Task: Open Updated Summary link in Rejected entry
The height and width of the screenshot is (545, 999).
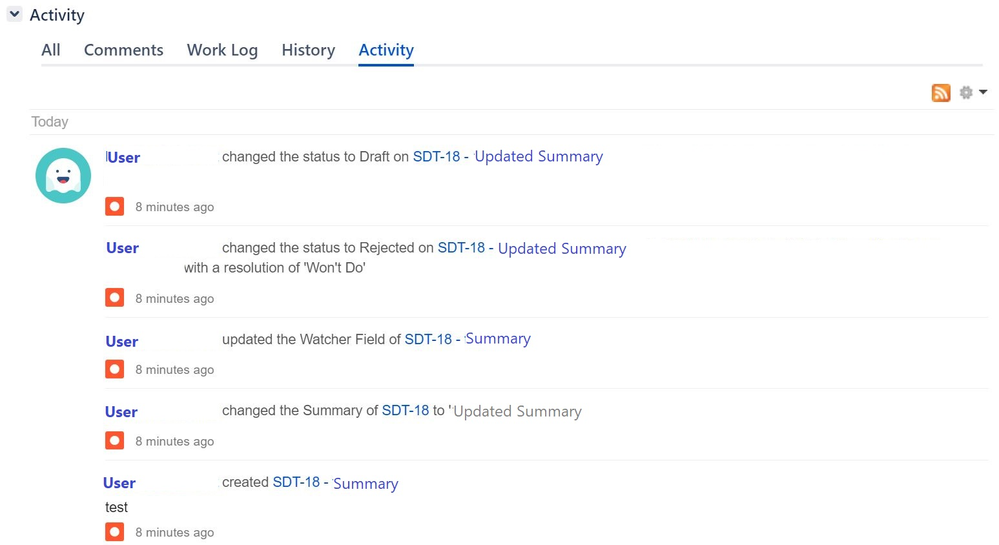Action: 562,248
